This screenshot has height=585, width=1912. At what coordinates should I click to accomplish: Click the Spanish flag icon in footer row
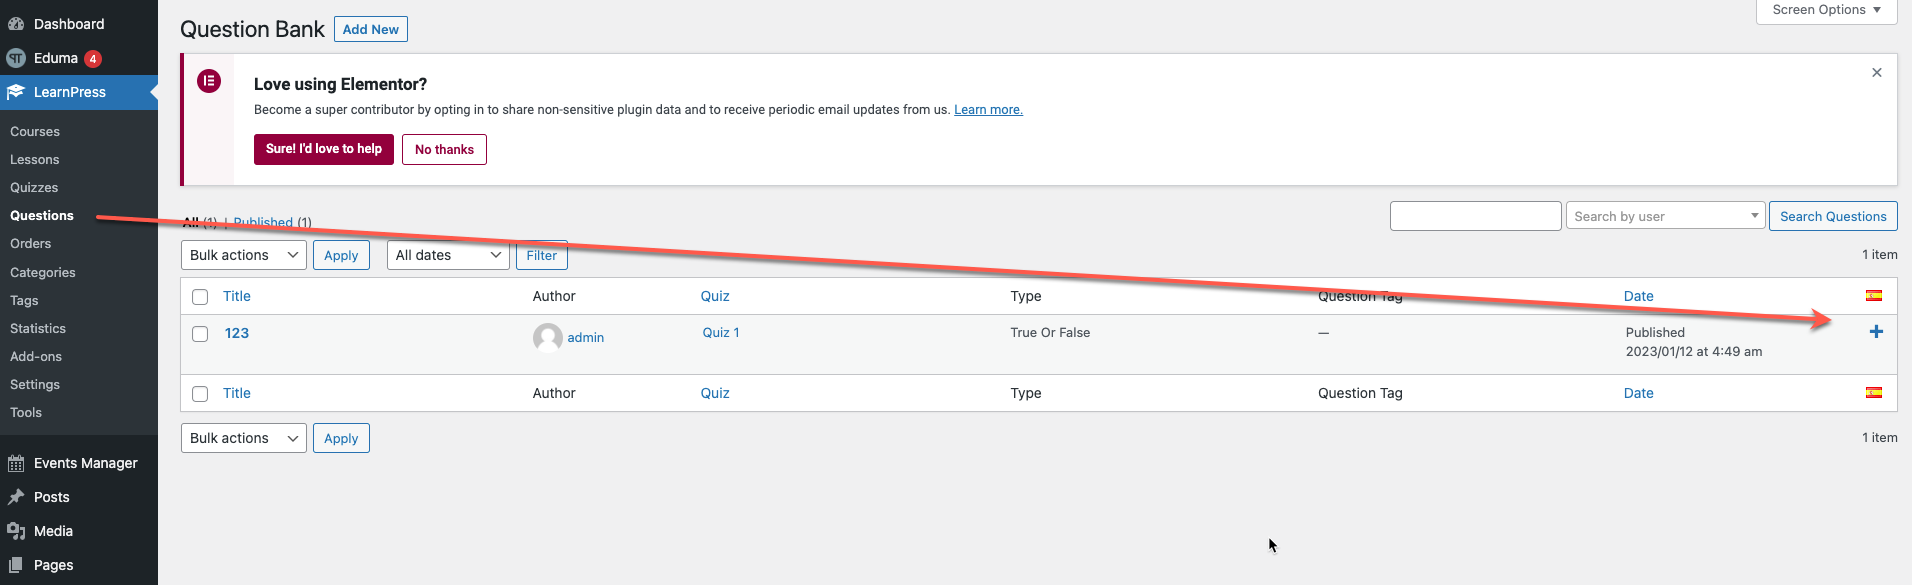click(x=1874, y=393)
